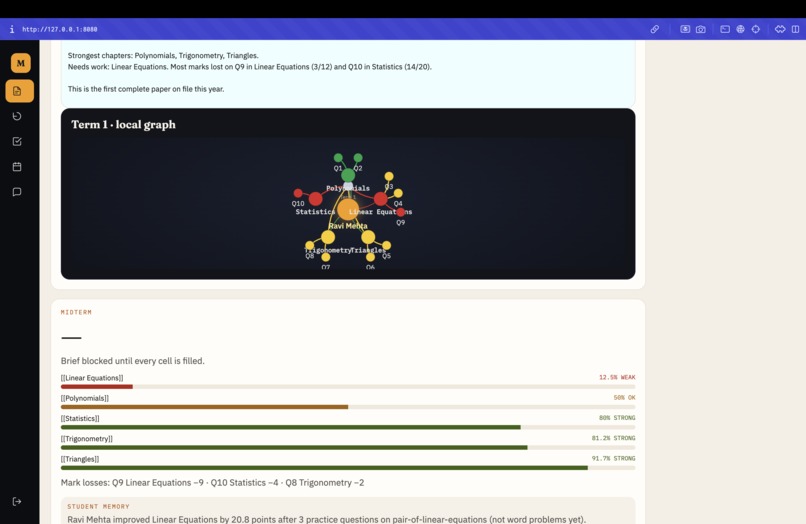
Task: Select the yellow Q5 node
Action: pos(387,245)
